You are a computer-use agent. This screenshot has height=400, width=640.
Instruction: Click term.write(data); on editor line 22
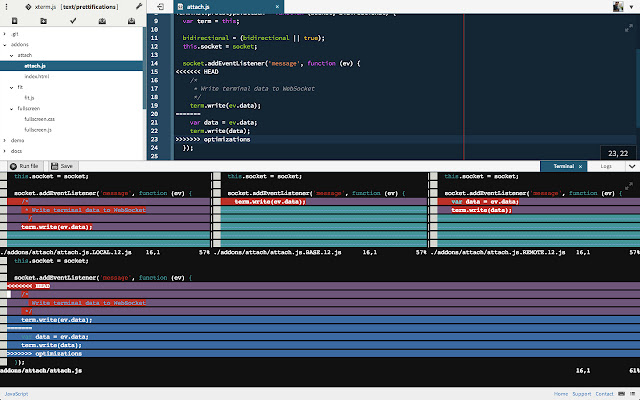tap(220, 131)
